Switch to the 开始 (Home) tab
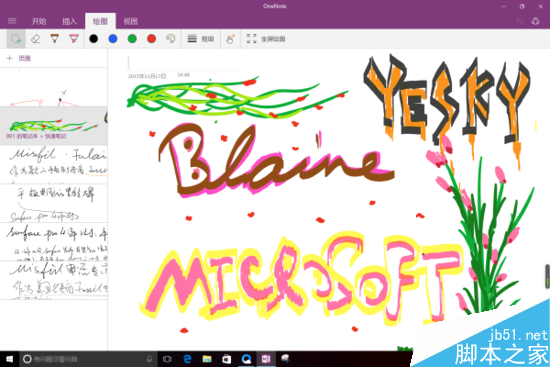 pyautogui.click(x=39, y=21)
